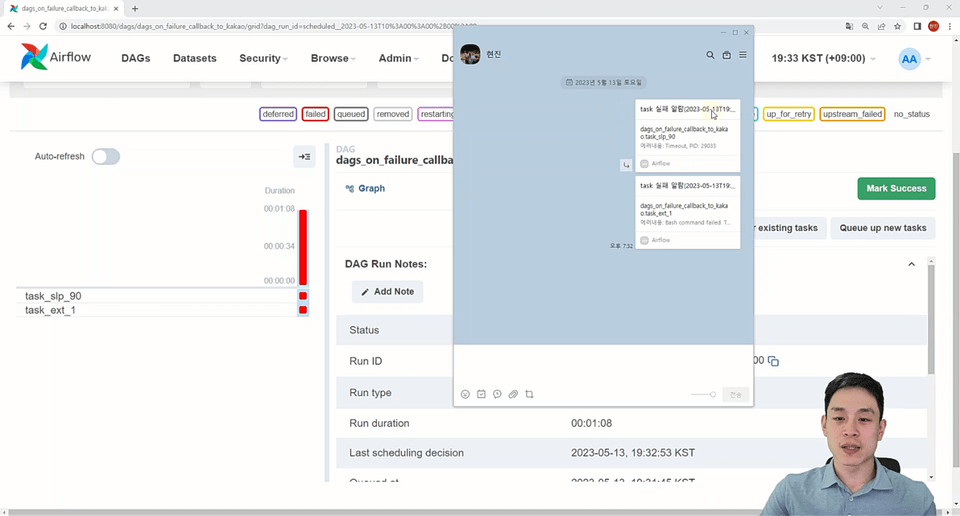Open the 19:33 KST timezone dropdown

click(823, 58)
